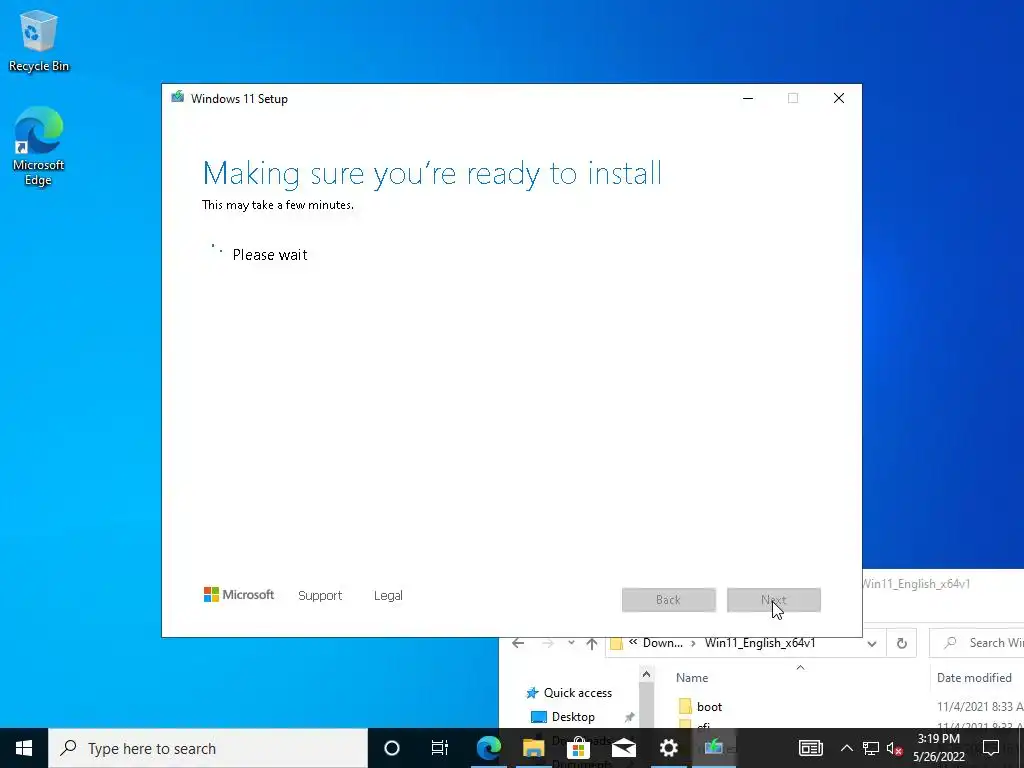Click the Back button in Setup
Screen dimensions: 1024x768
point(669,600)
